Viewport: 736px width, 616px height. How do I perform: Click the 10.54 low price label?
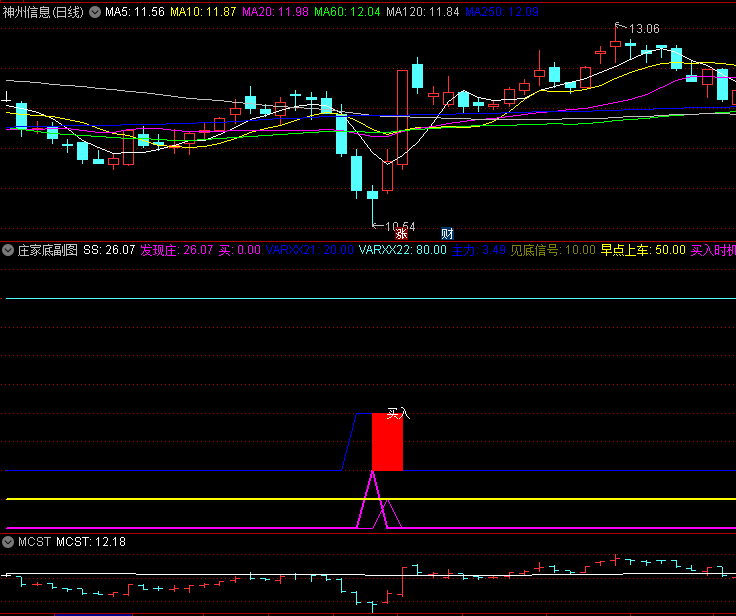(400, 226)
